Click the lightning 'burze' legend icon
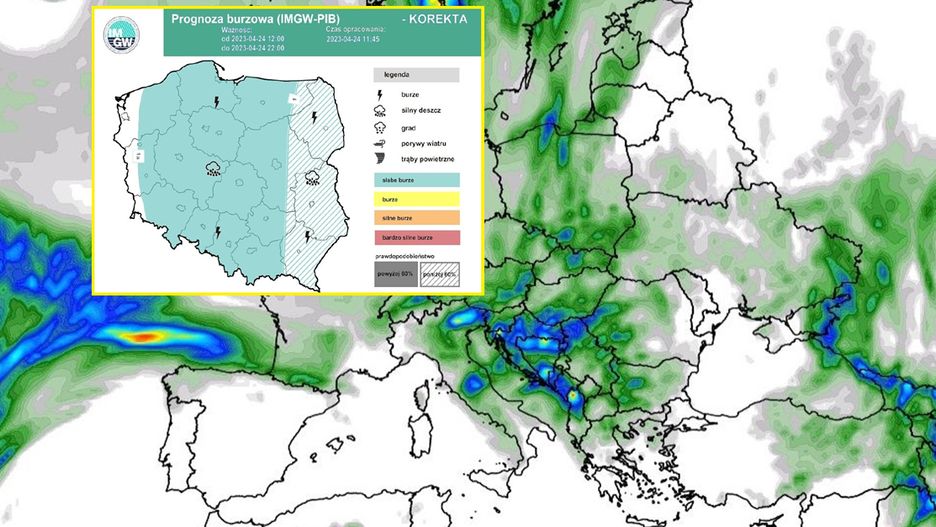This screenshot has width=936, height=527. tap(380, 95)
